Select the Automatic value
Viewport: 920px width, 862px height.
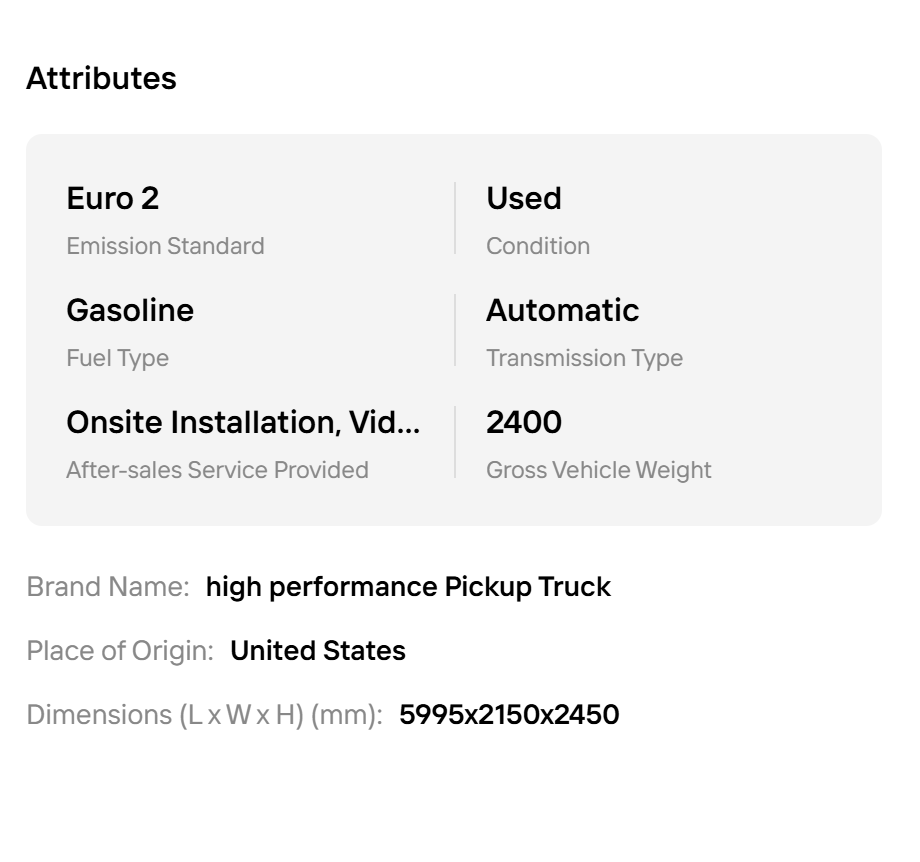[562, 311]
